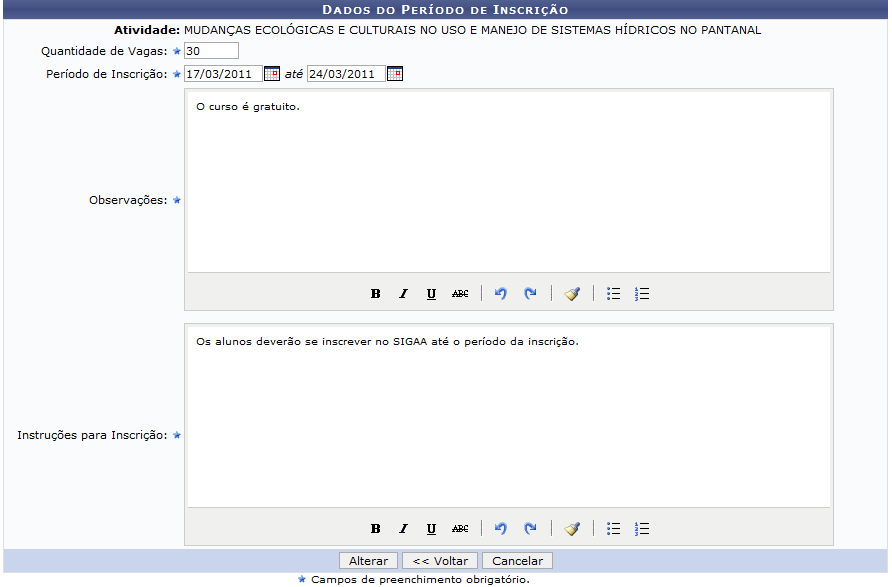Click inside the Observações text area
Viewport: 892px width, 587px height.
click(x=508, y=180)
